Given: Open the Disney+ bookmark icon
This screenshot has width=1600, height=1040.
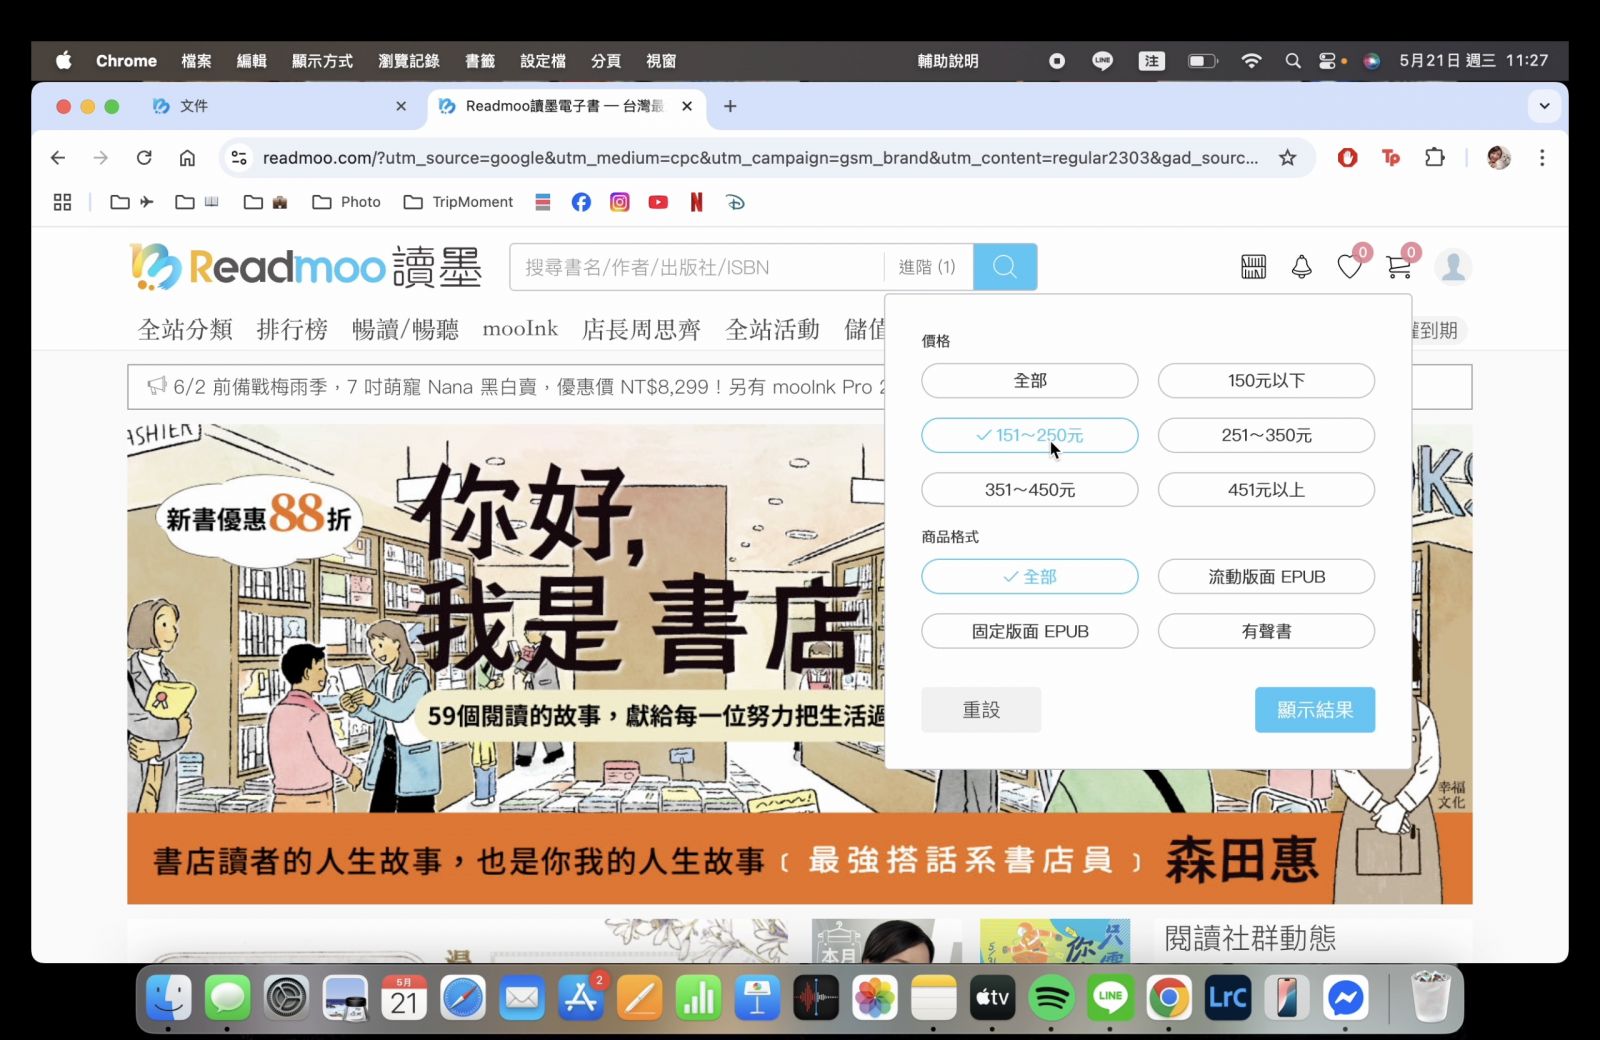Looking at the screenshot, I should pyautogui.click(x=735, y=202).
